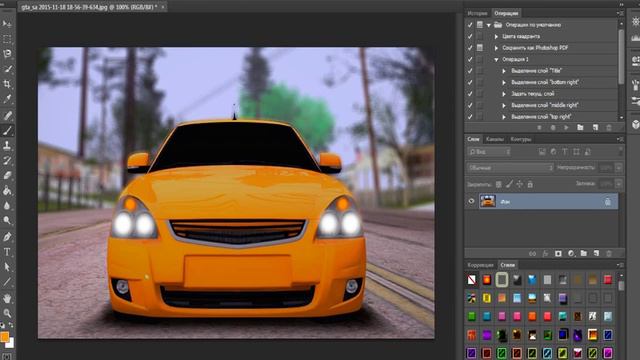Click record button in Actions panel
This screenshot has height=360, width=640.
tap(553, 128)
